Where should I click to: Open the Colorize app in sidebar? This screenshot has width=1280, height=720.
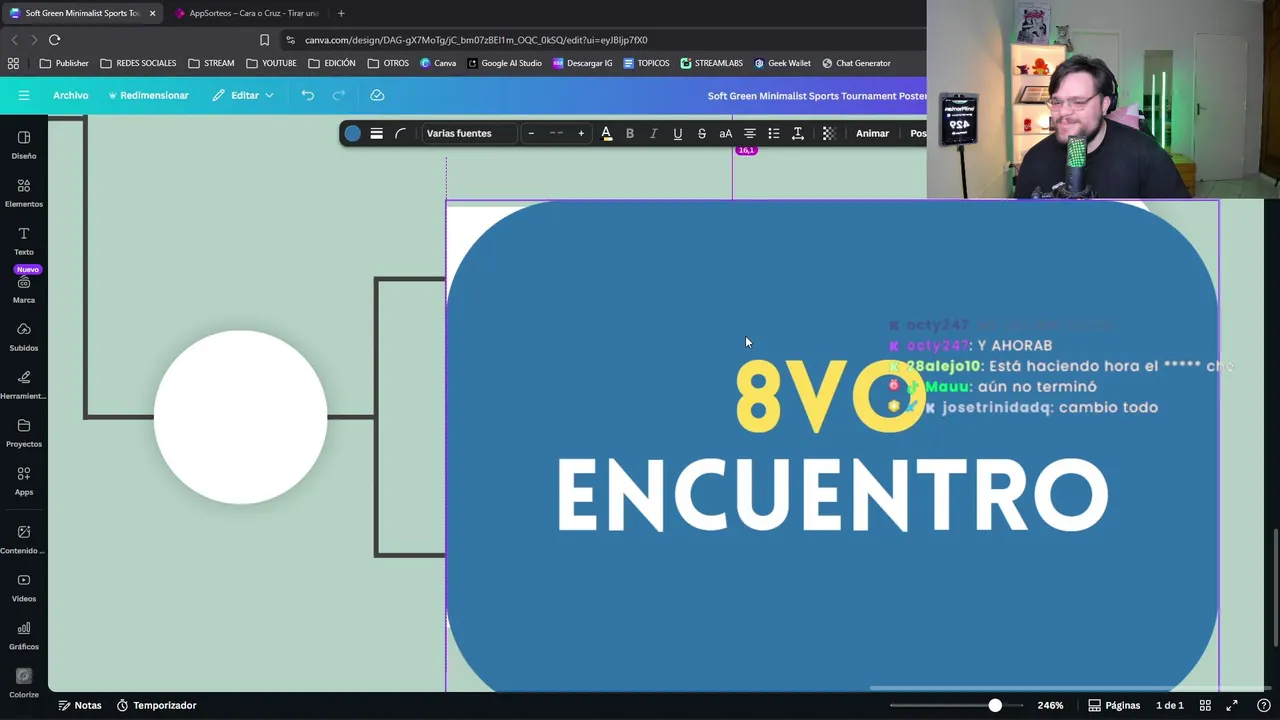24,683
